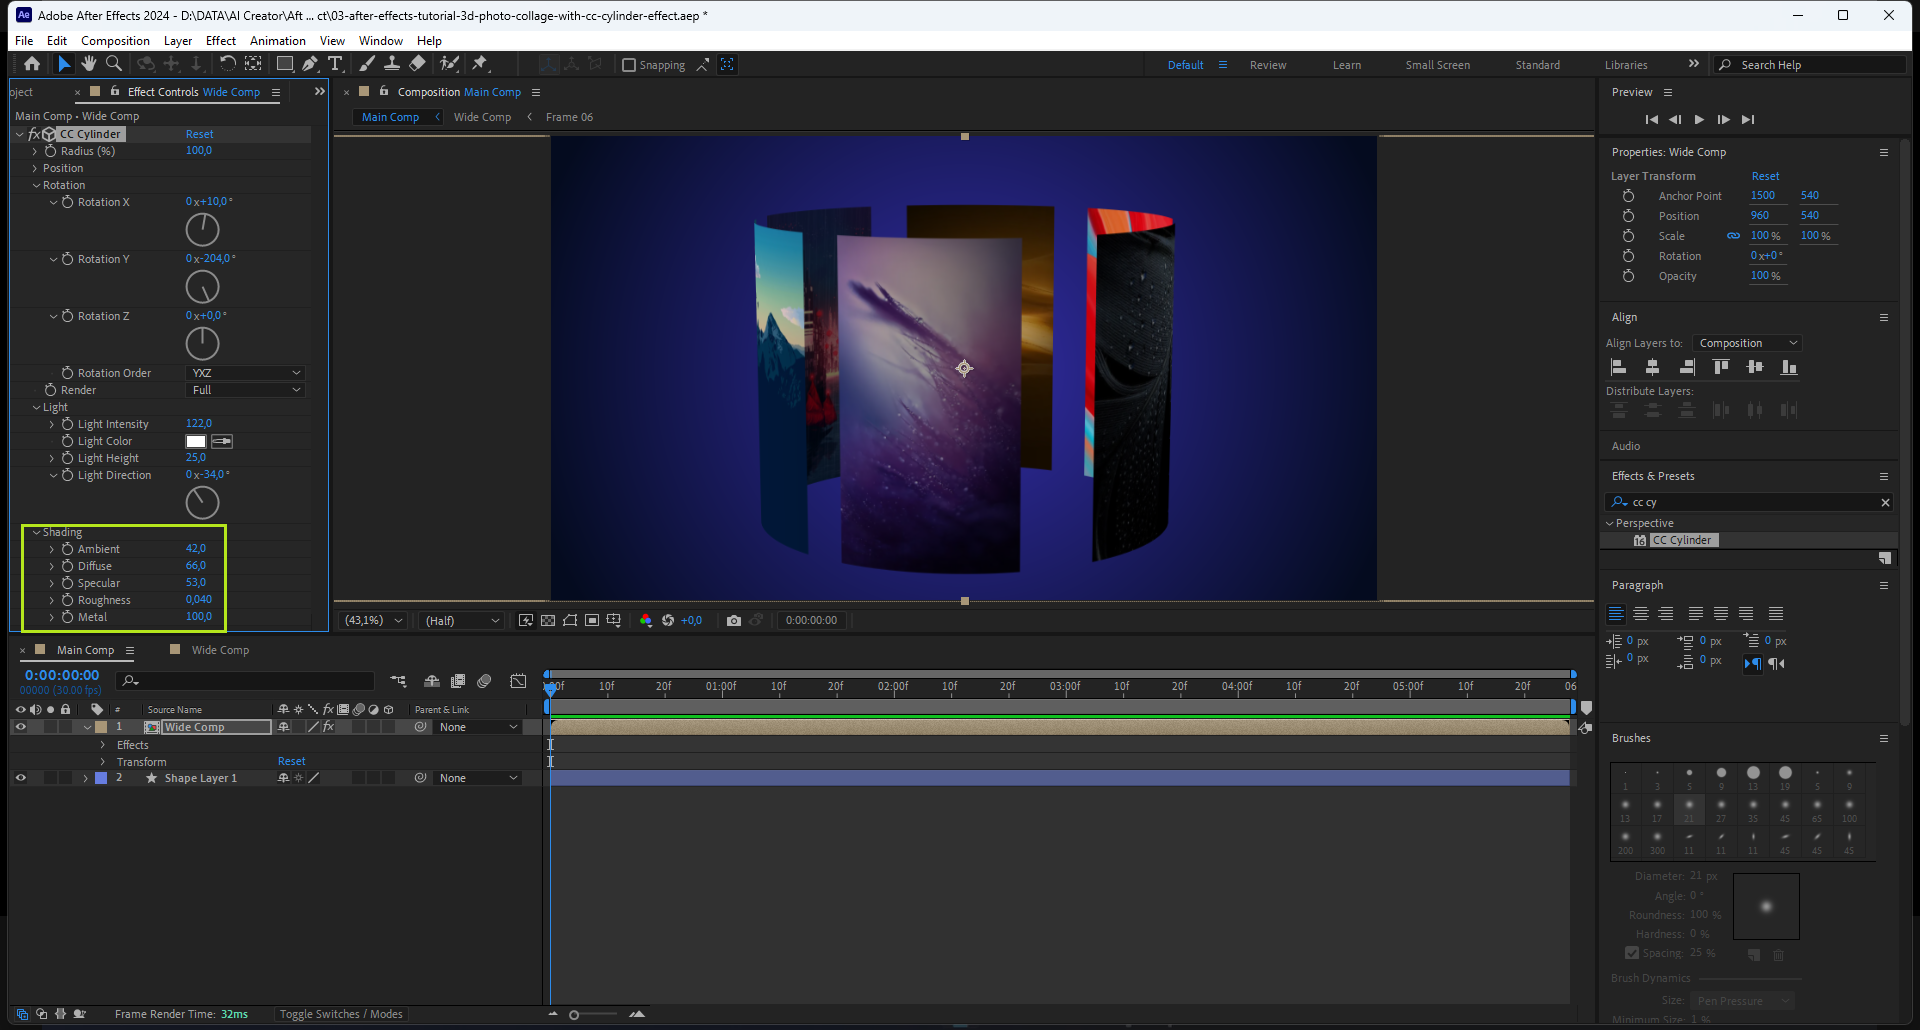Reset the CC Cylinder effect

click(199, 134)
